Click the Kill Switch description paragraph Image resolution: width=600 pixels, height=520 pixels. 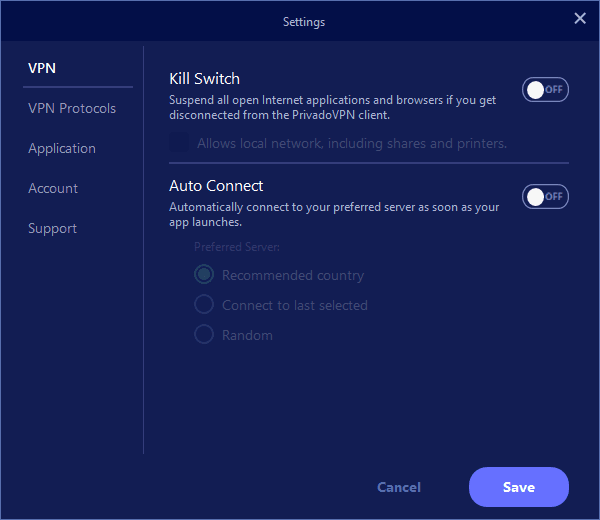(x=333, y=107)
